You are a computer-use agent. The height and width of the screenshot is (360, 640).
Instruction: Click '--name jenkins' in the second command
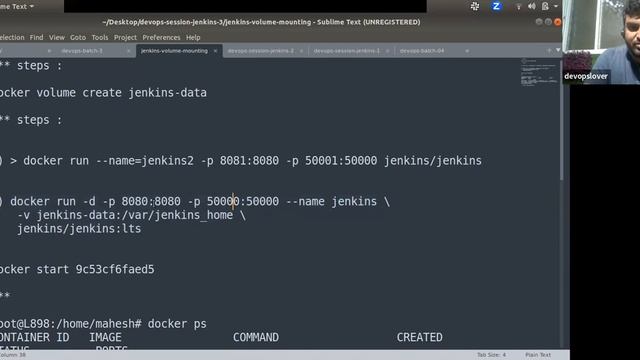click(x=331, y=202)
